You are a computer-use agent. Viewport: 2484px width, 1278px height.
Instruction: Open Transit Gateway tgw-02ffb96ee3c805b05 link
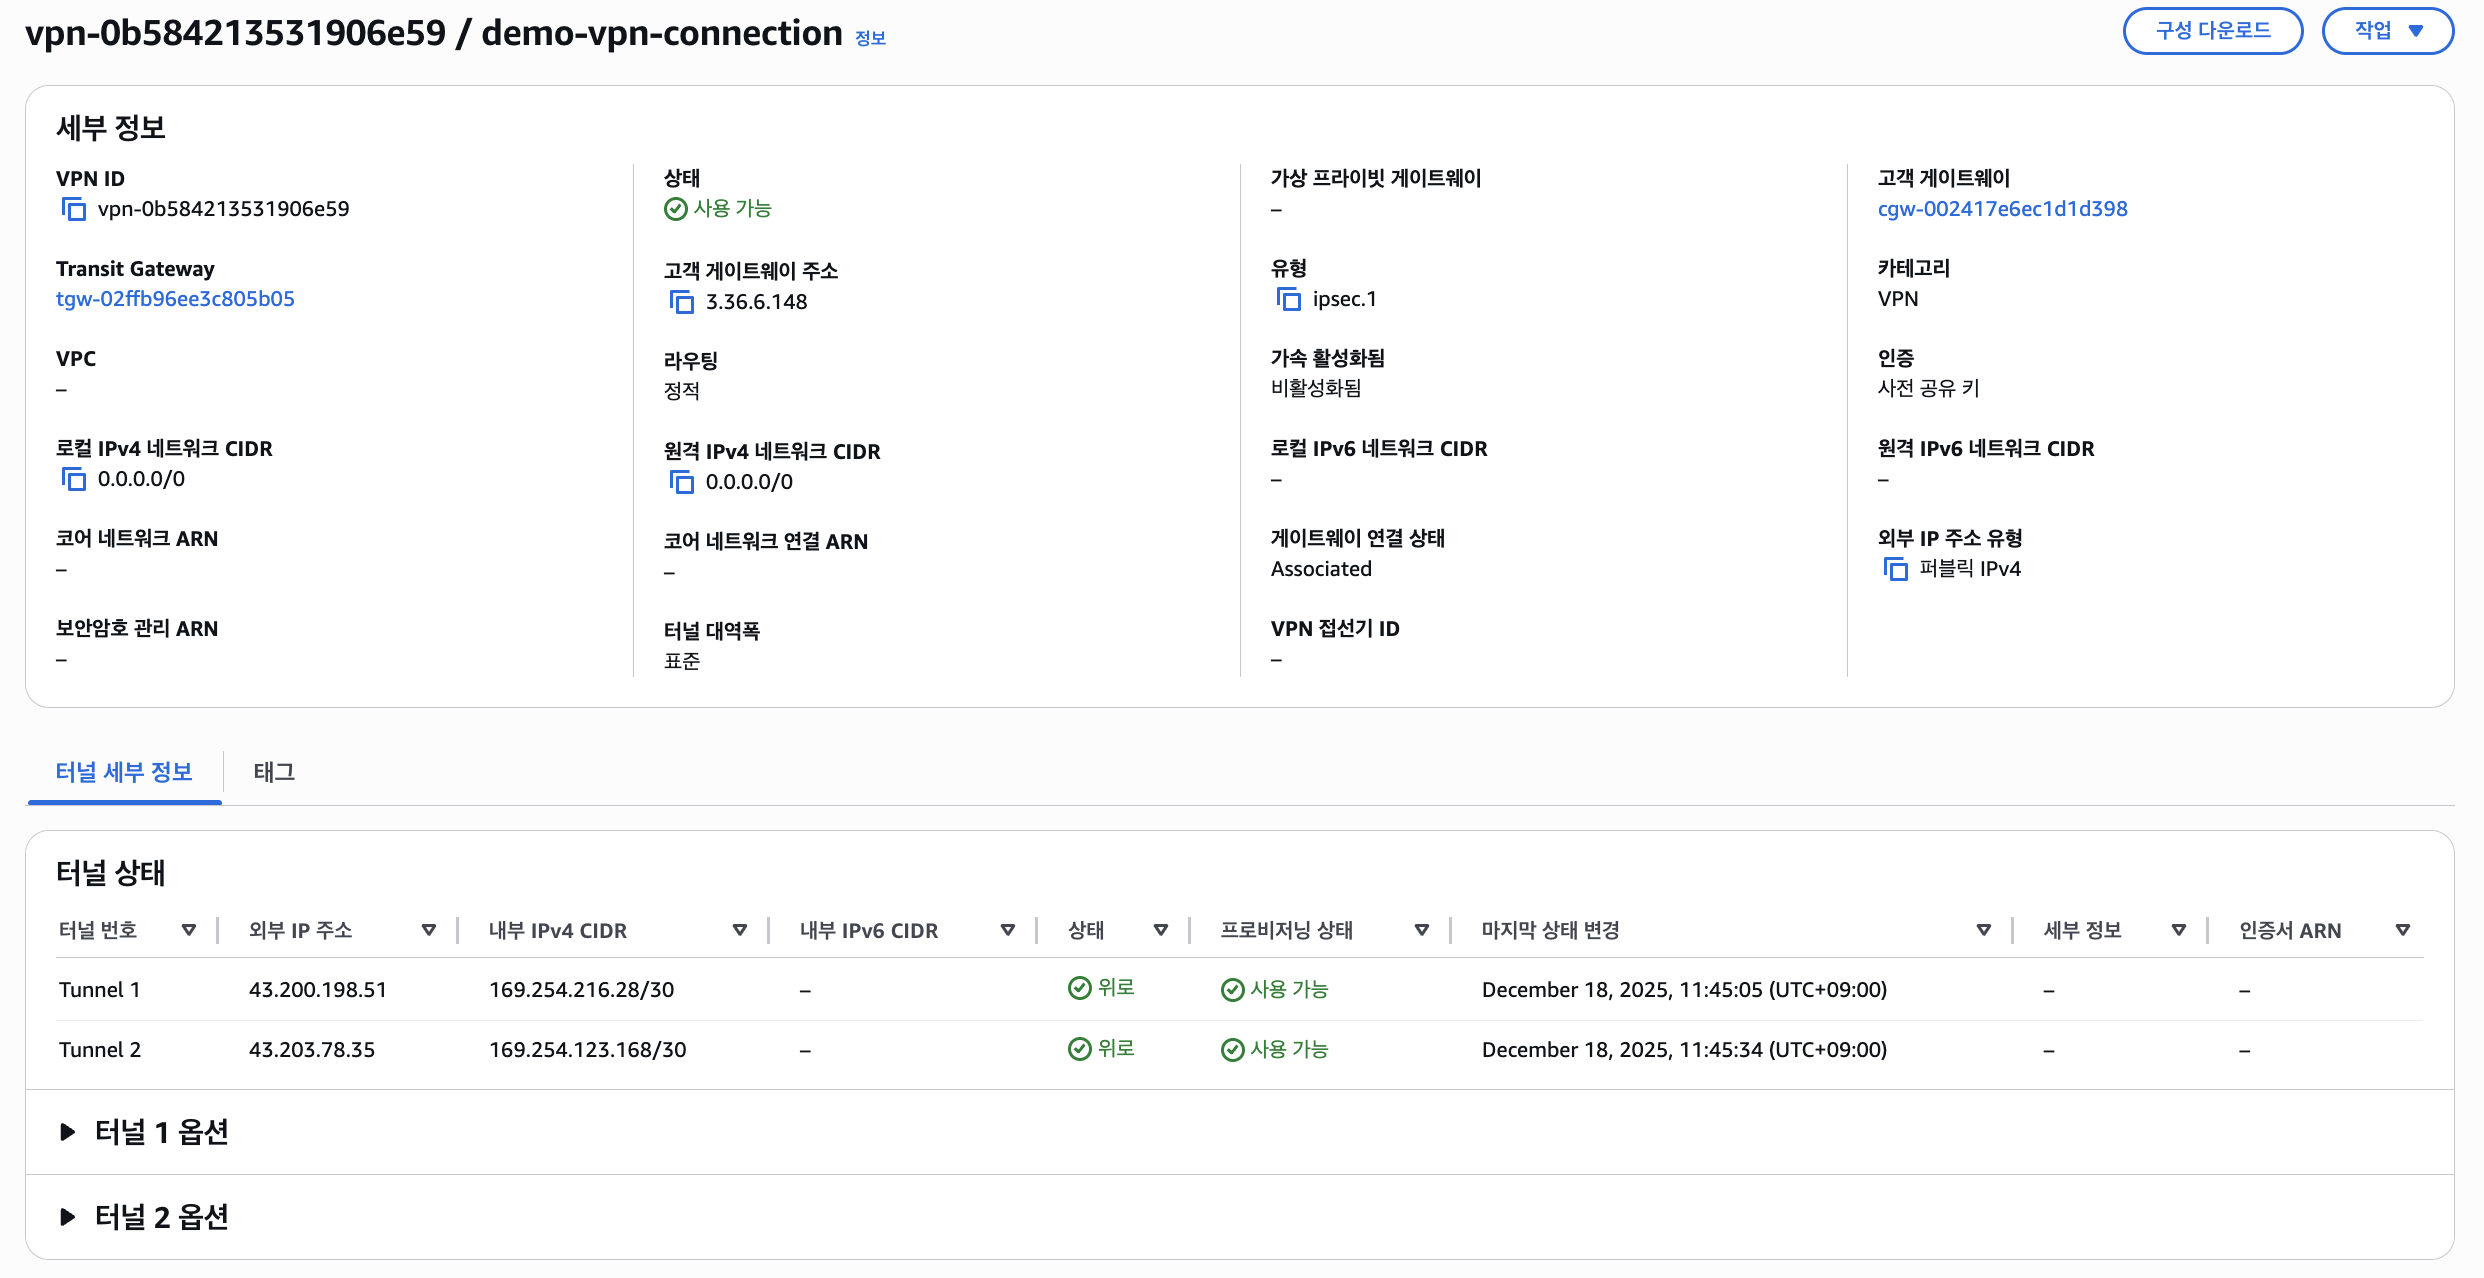175,299
